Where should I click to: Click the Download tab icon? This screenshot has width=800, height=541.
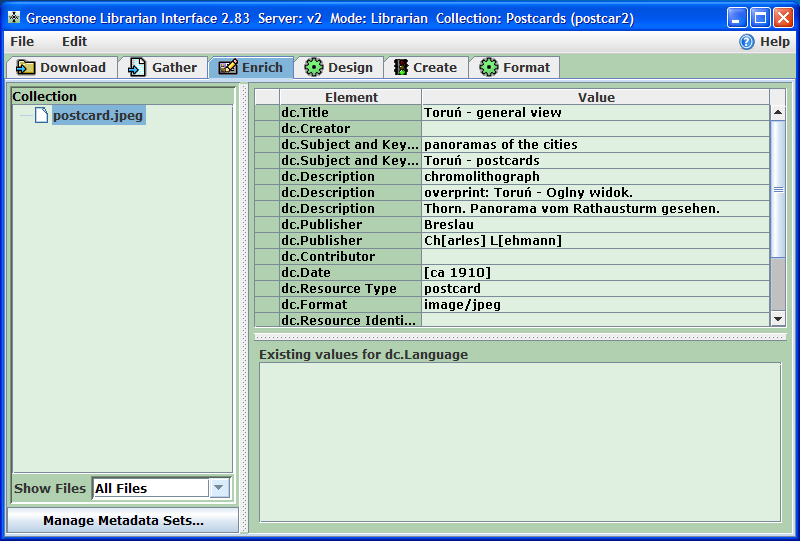25,67
